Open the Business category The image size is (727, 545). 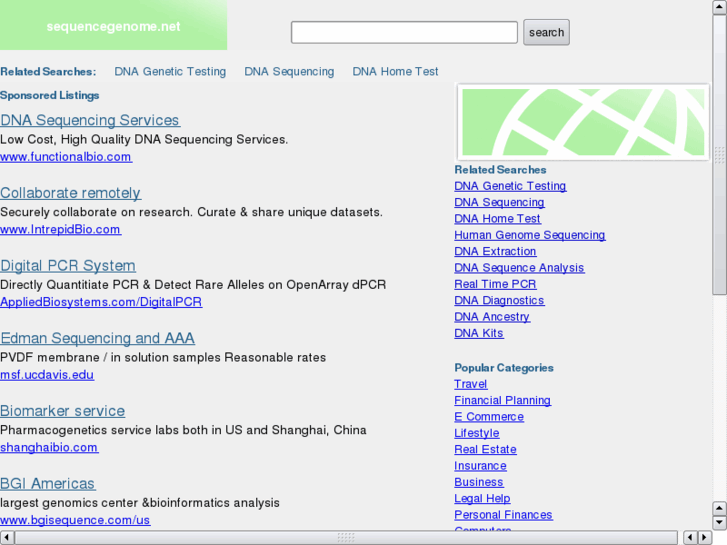(479, 482)
